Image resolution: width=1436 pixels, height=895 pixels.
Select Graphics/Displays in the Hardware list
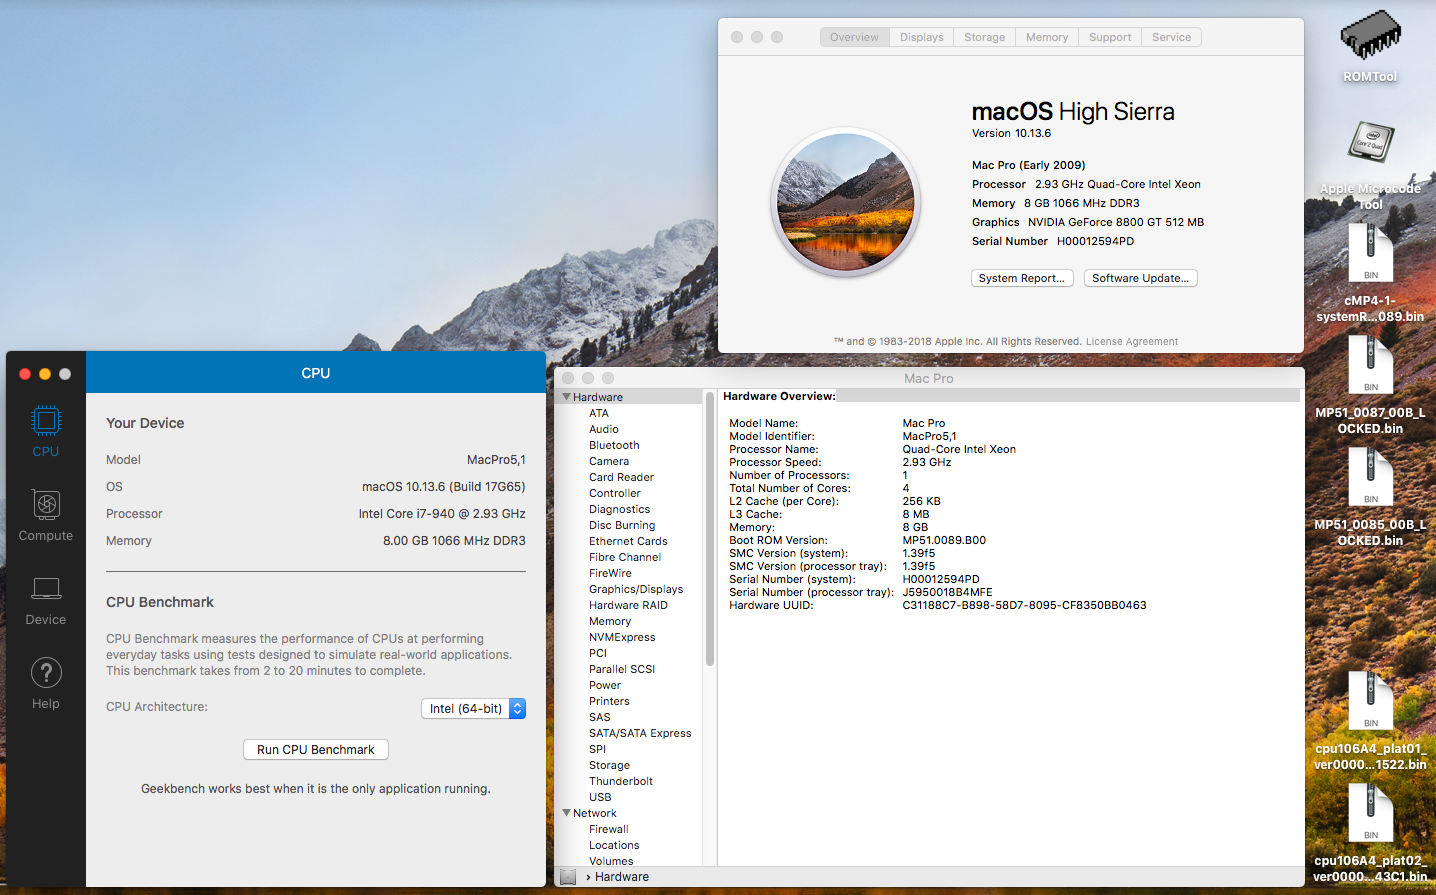pyautogui.click(x=636, y=589)
